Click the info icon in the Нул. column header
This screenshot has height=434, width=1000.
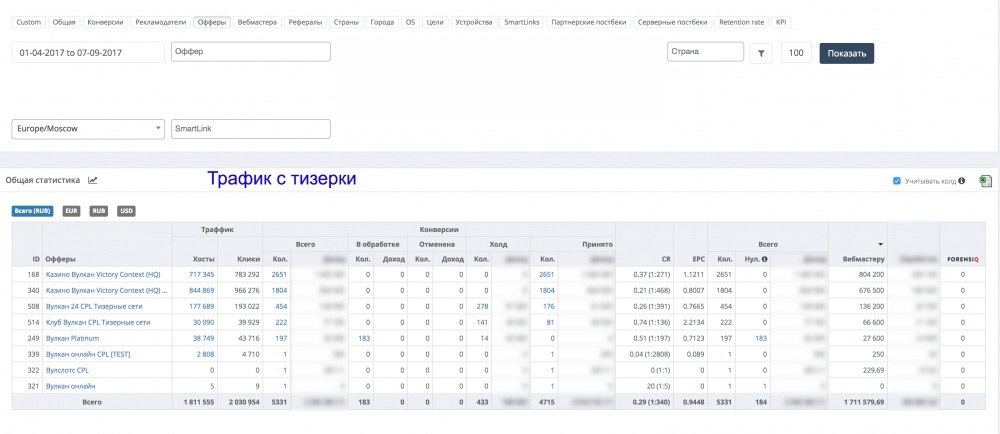tap(764, 259)
